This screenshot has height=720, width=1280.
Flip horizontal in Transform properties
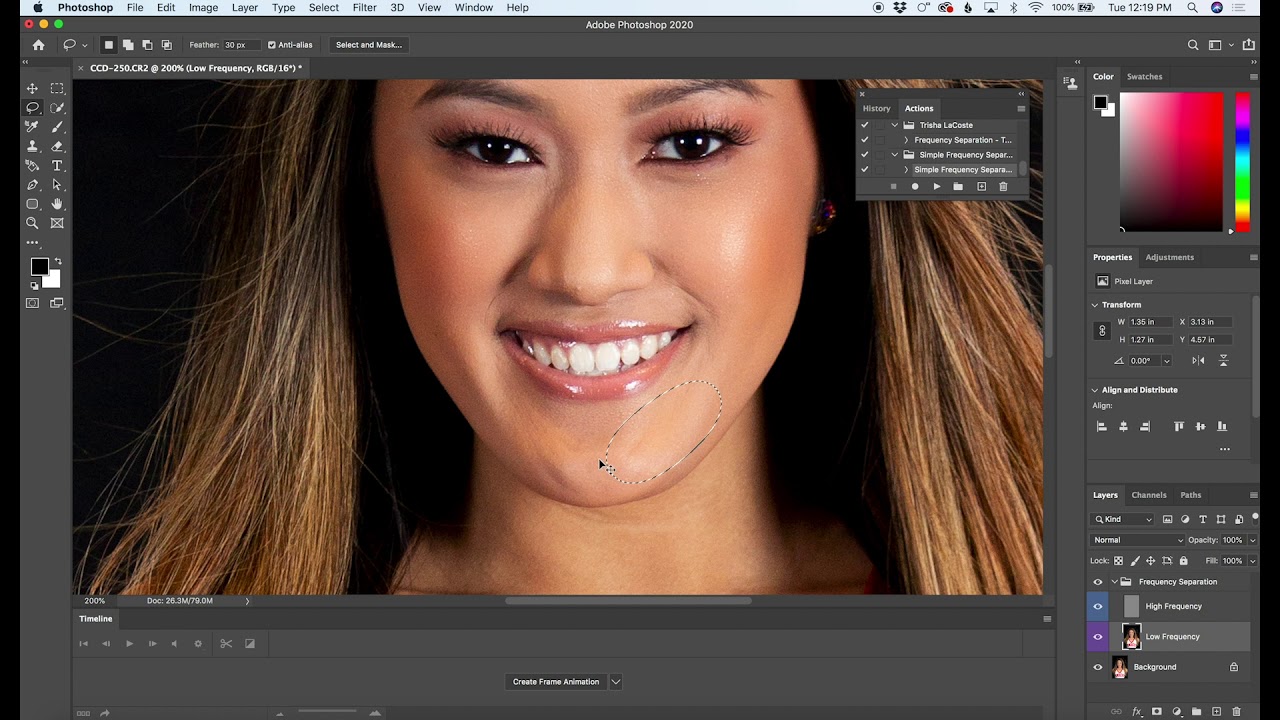point(1199,361)
